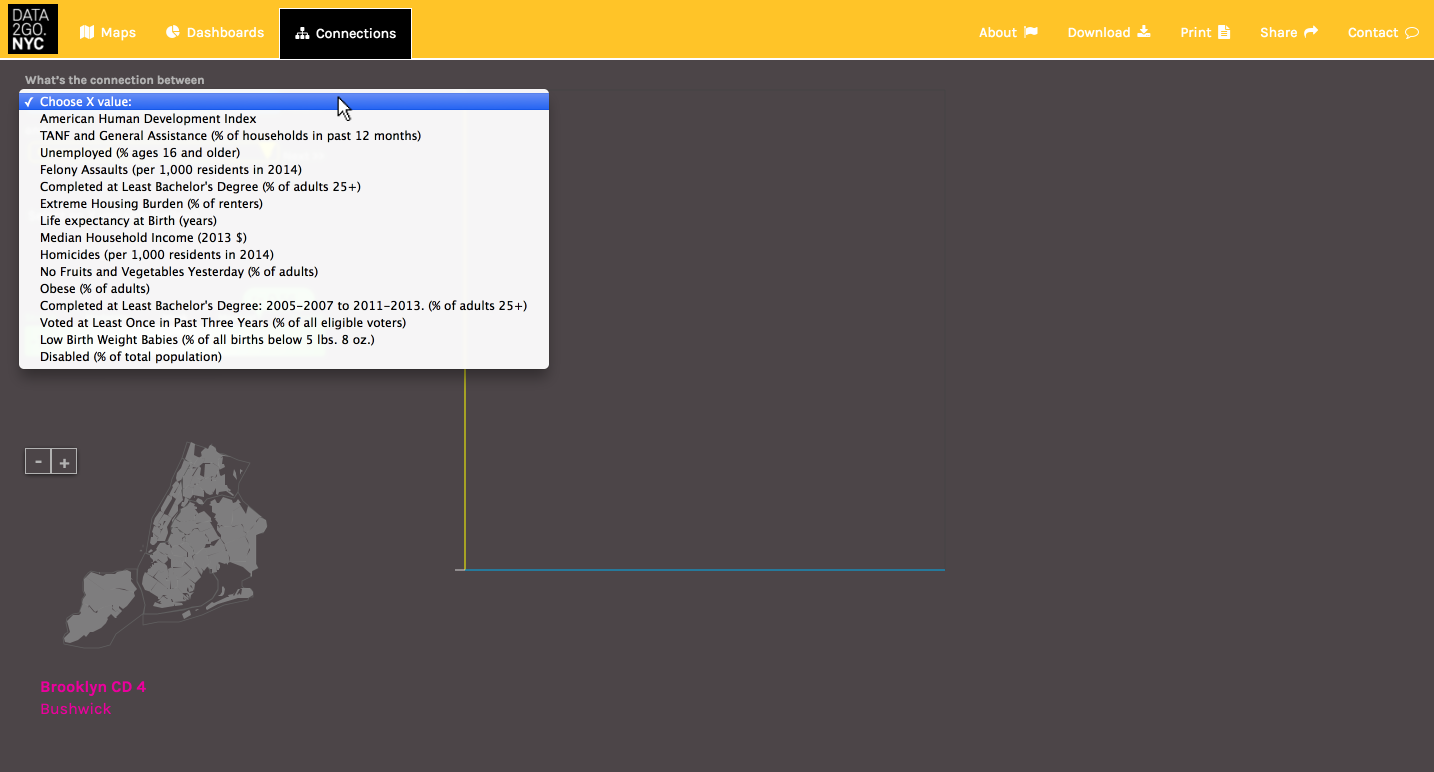Click the About flag icon
This screenshot has height=772, width=1434.
click(x=1031, y=32)
